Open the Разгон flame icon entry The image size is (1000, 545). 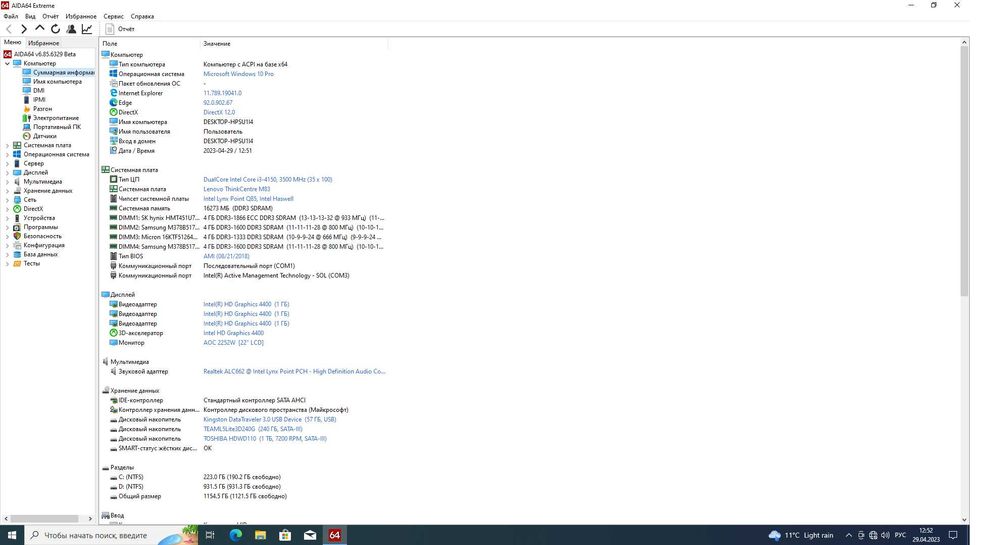(x=27, y=109)
